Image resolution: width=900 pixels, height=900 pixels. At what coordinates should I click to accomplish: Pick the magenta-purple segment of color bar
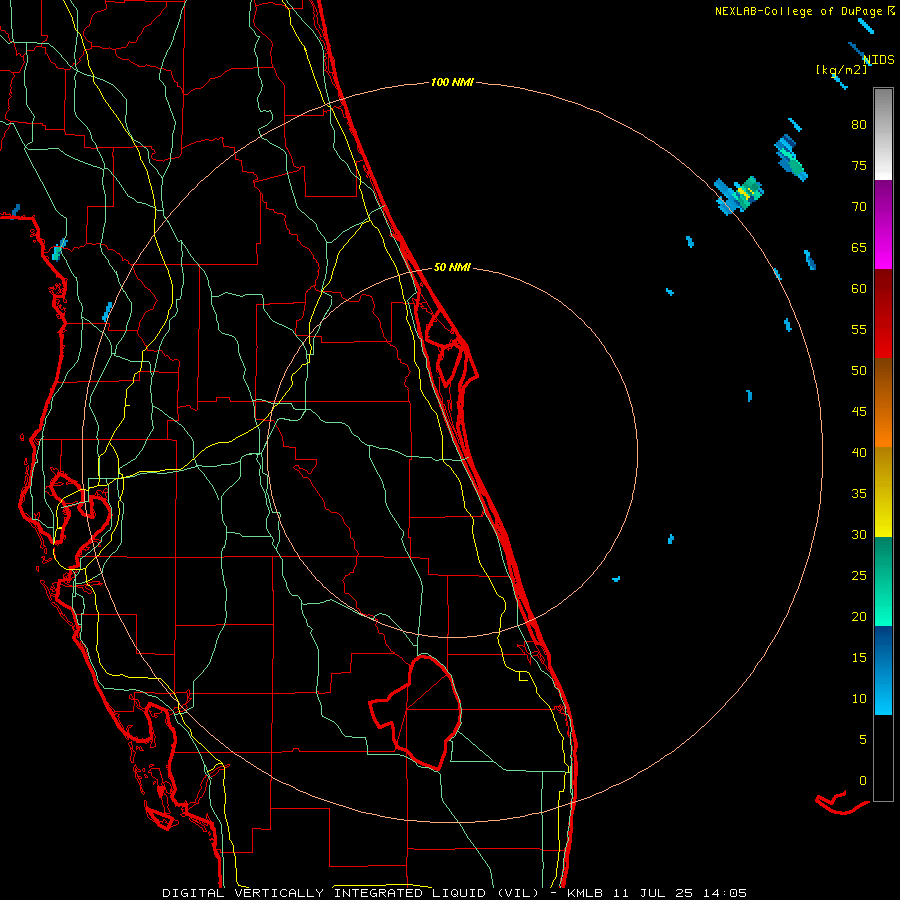(883, 224)
